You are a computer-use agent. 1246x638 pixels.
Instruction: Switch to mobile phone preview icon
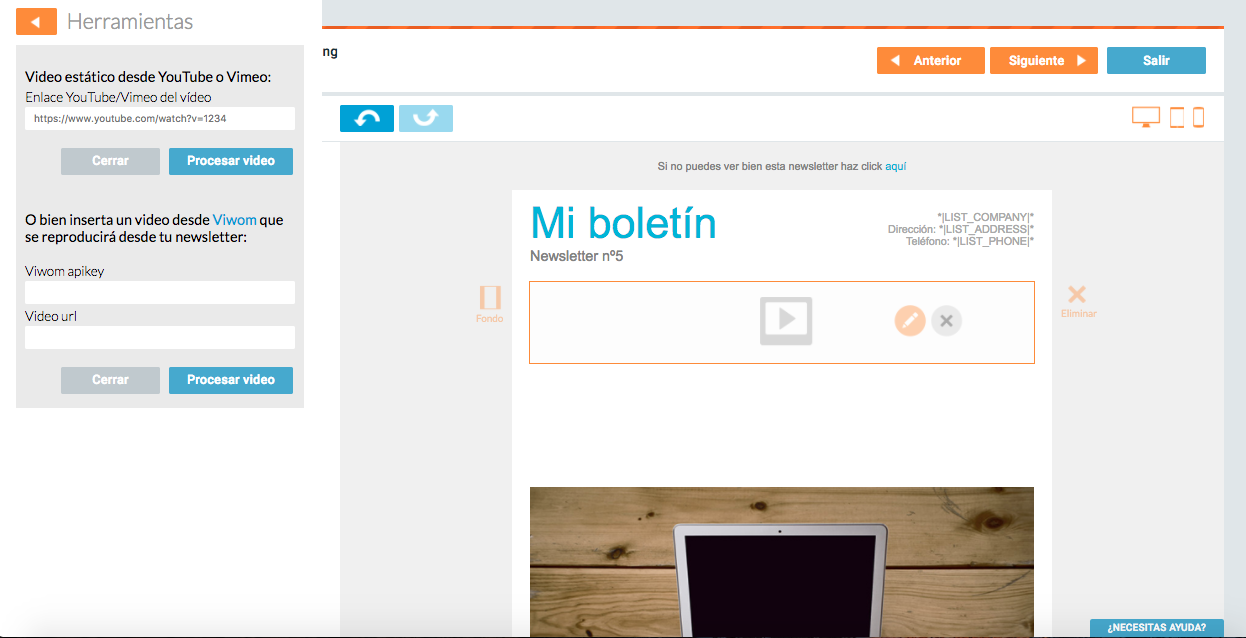tap(1198, 117)
